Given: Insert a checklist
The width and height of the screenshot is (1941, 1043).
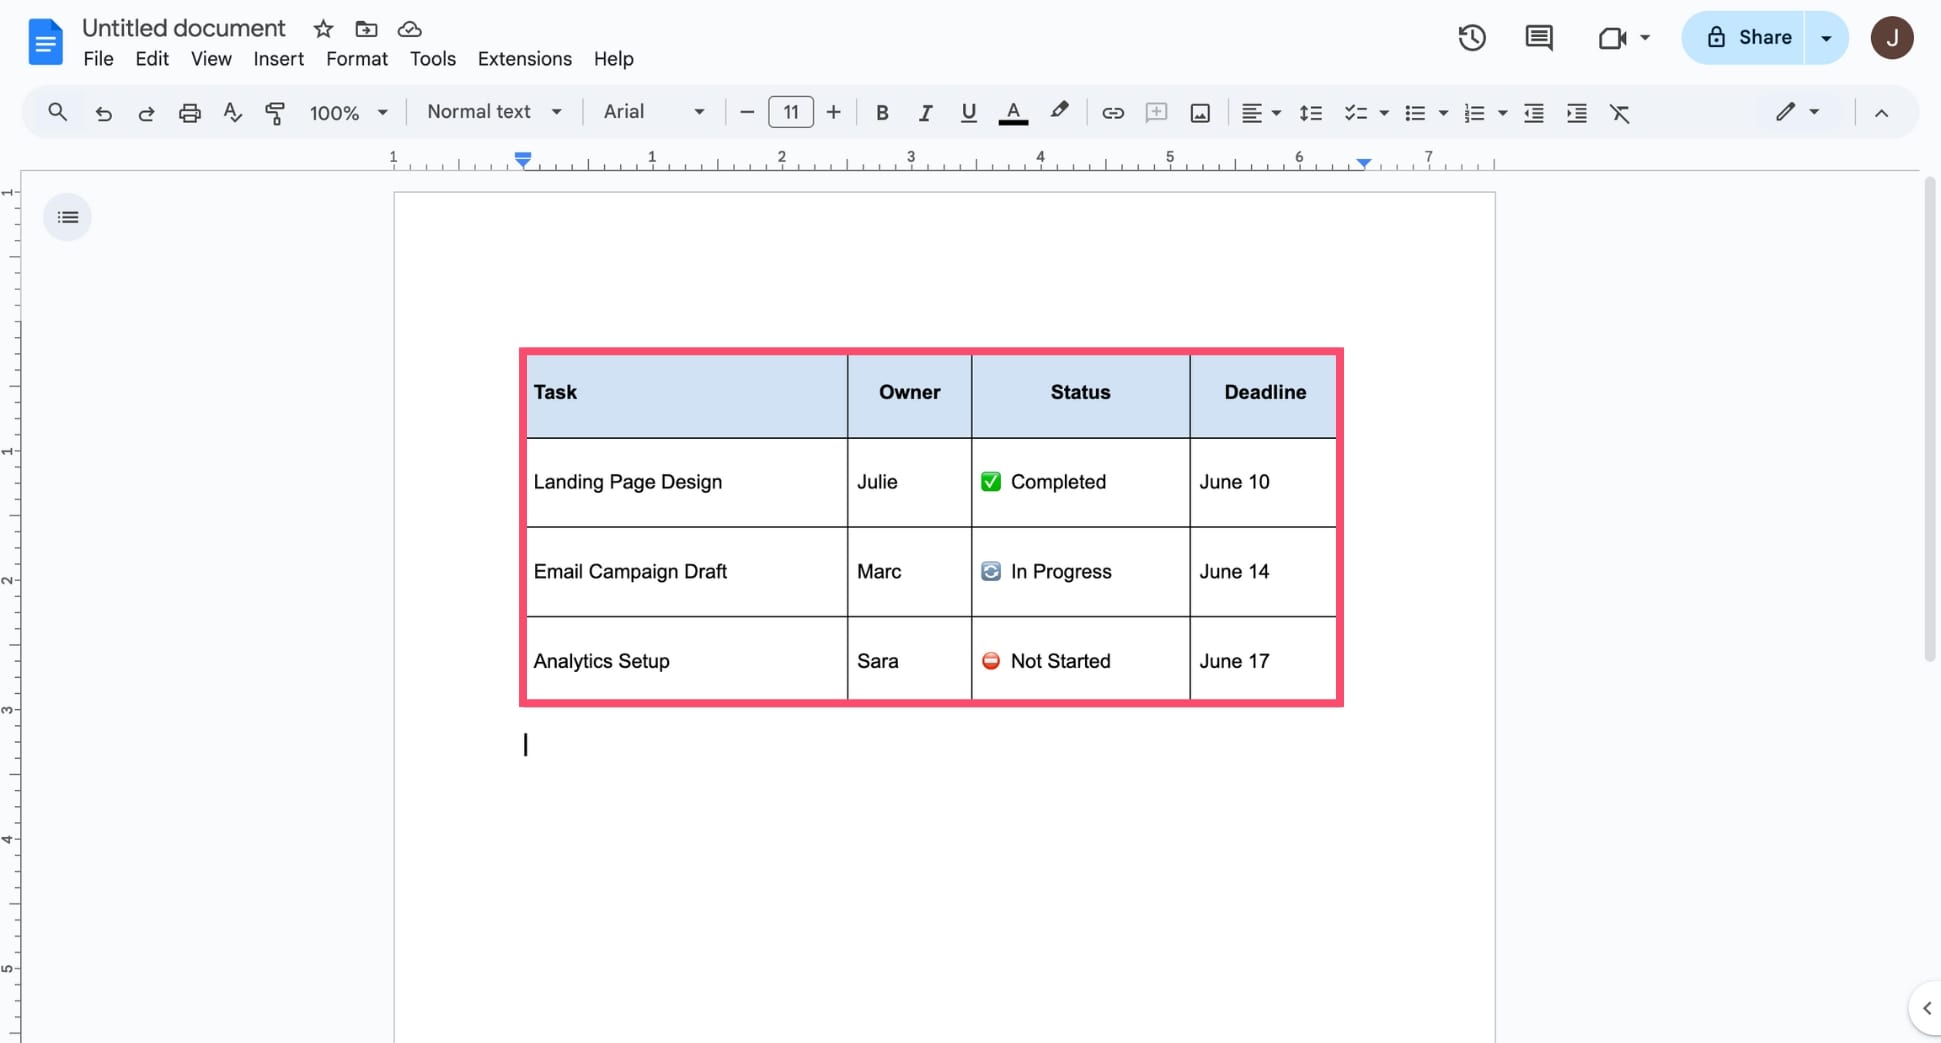Looking at the screenshot, I should pyautogui.click(x=1355, y=113).
